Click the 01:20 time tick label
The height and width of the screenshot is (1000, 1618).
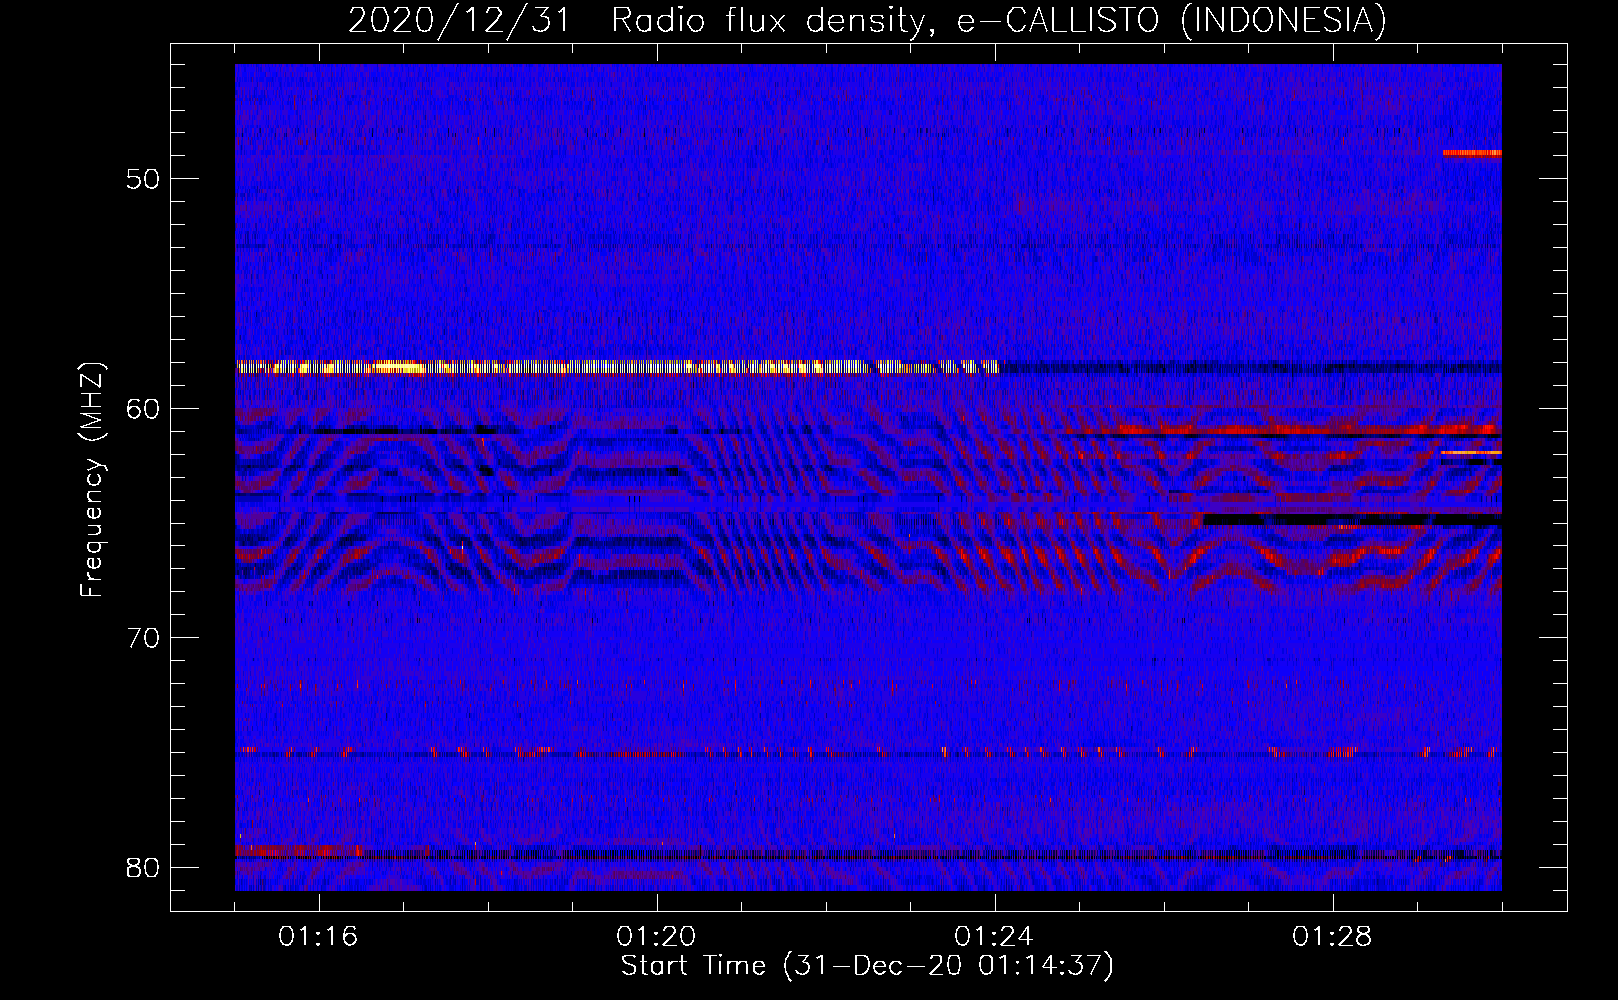coord(656,937)
